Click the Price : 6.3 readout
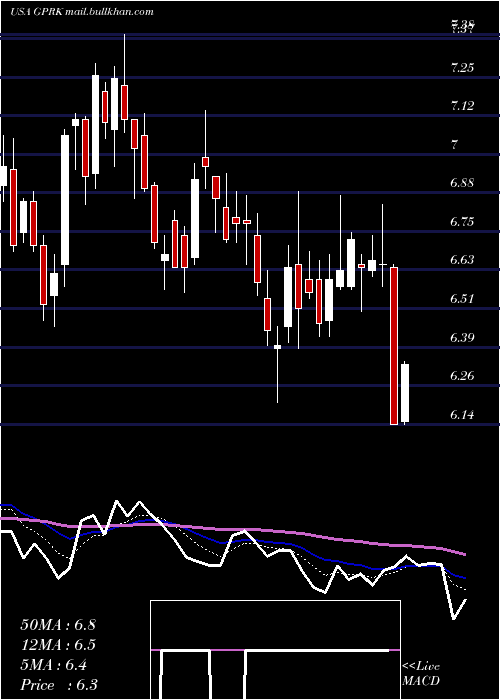The width and height of the screenshot is (500, 700). [x=59, y=685]
